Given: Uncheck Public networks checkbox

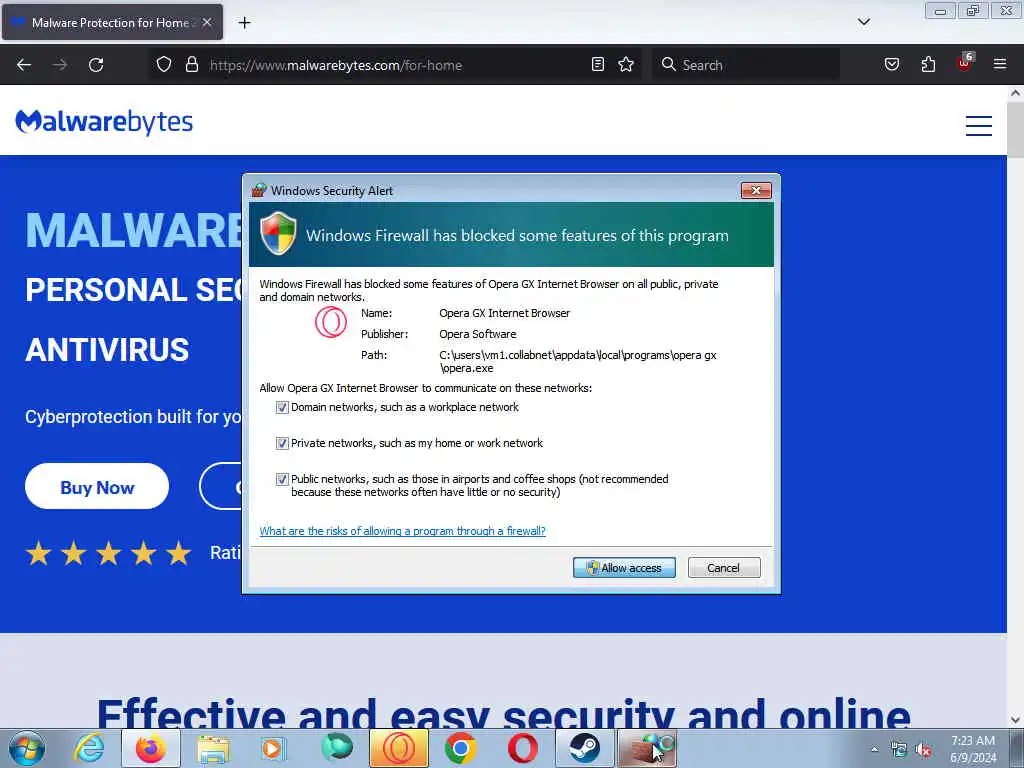Looking at the screenshot, I should (282, 479).
